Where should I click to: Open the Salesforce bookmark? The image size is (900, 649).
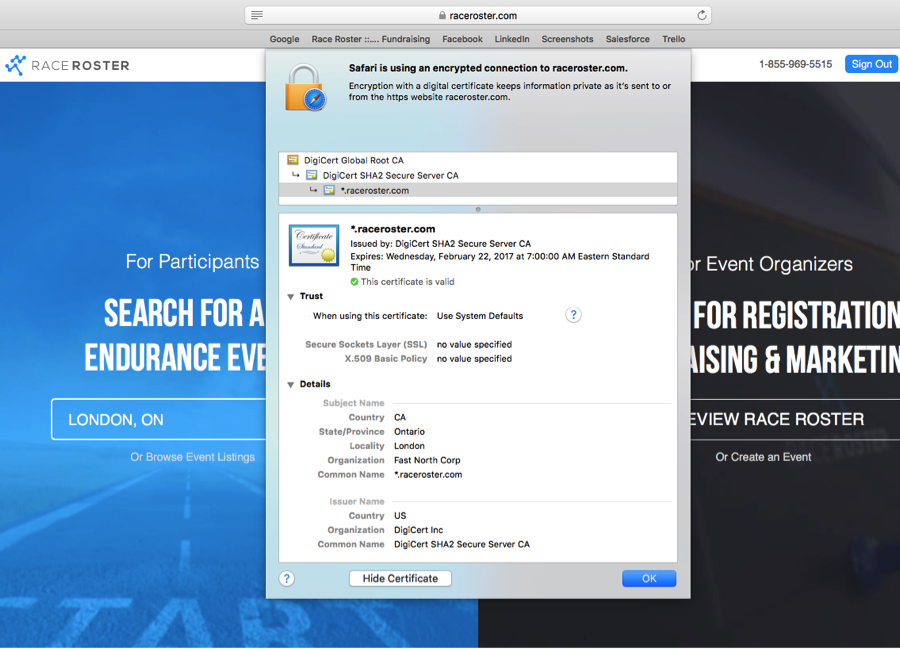(627, 39)
